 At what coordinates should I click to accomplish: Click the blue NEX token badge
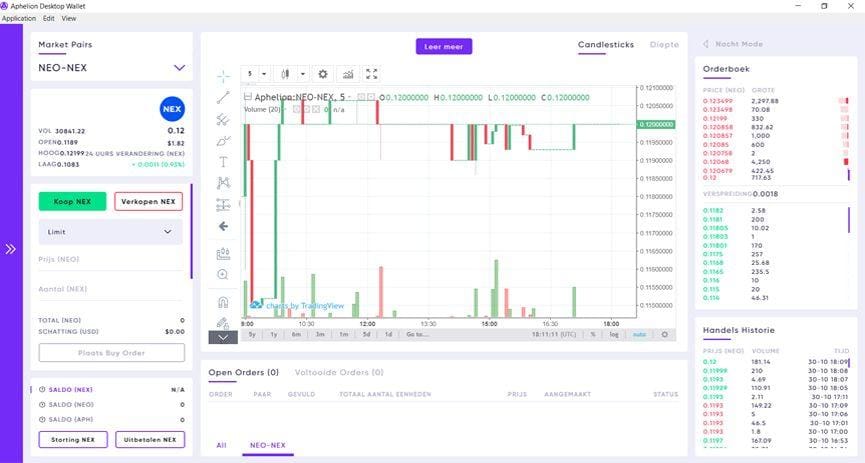click(172, 109)
